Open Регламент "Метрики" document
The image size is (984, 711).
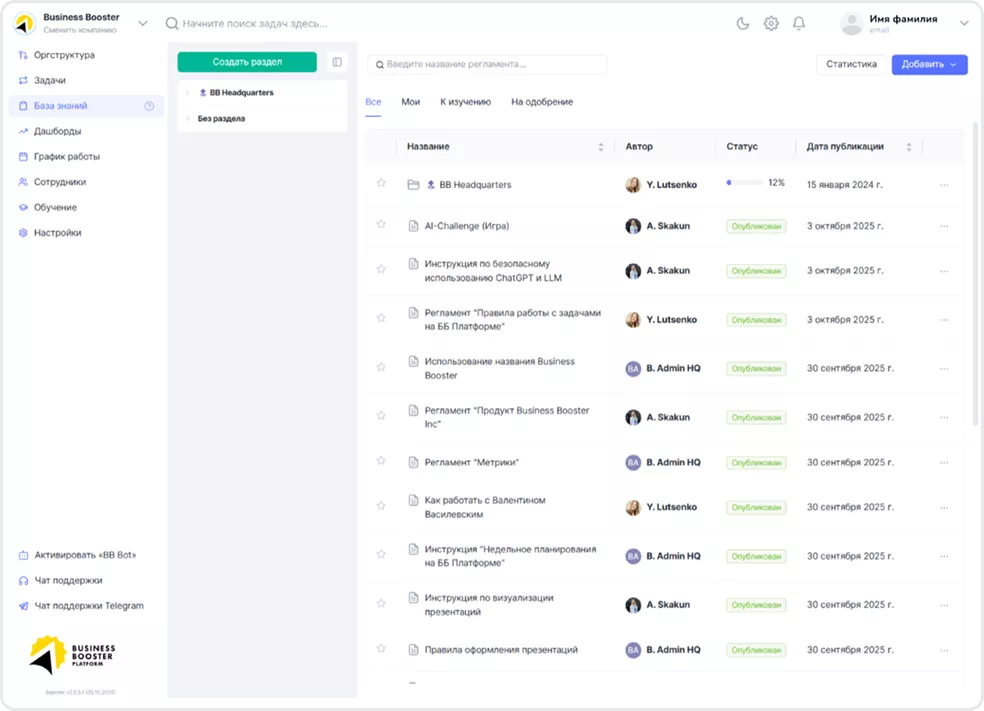pos(472,462)
